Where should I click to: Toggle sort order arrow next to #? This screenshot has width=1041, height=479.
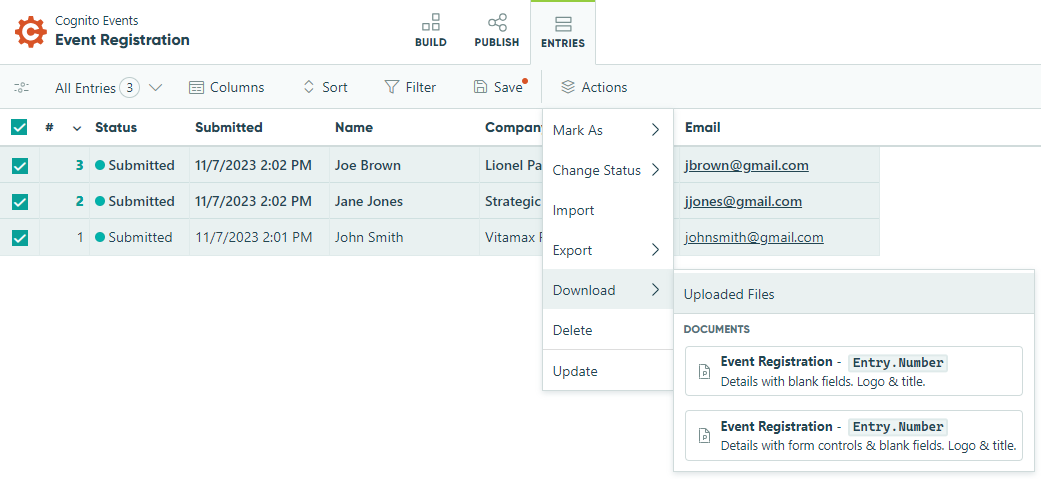pyautogui.click(x=76, y=128)
